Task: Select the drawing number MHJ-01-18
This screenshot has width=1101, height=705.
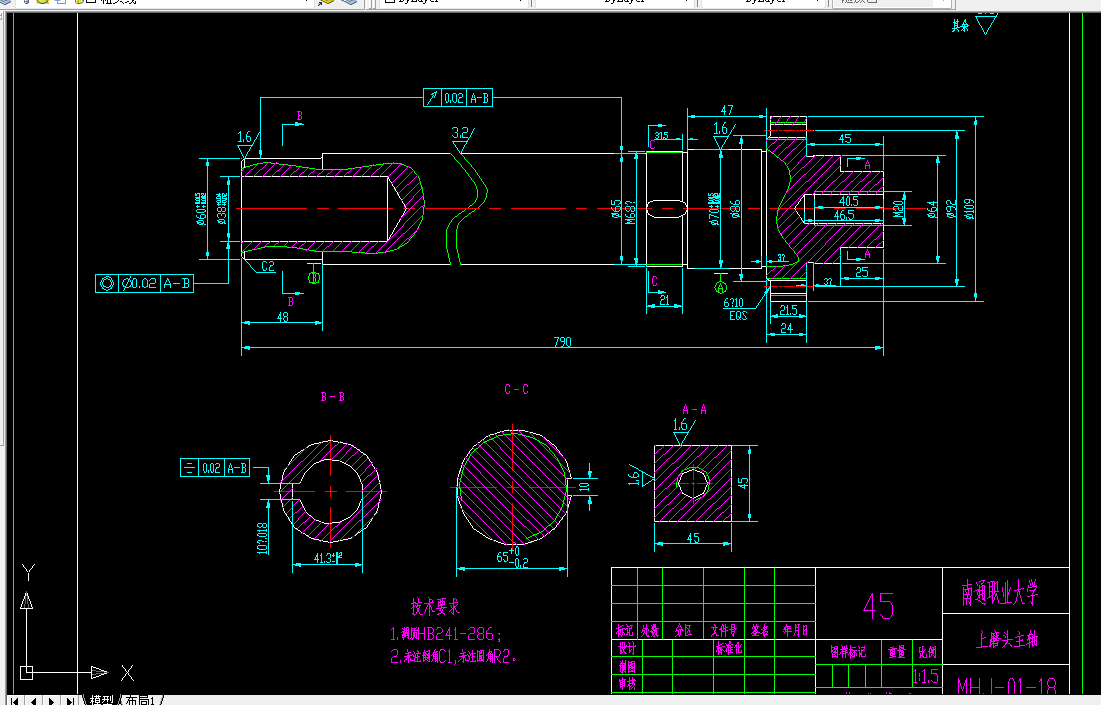Action: pos(1006,685)
